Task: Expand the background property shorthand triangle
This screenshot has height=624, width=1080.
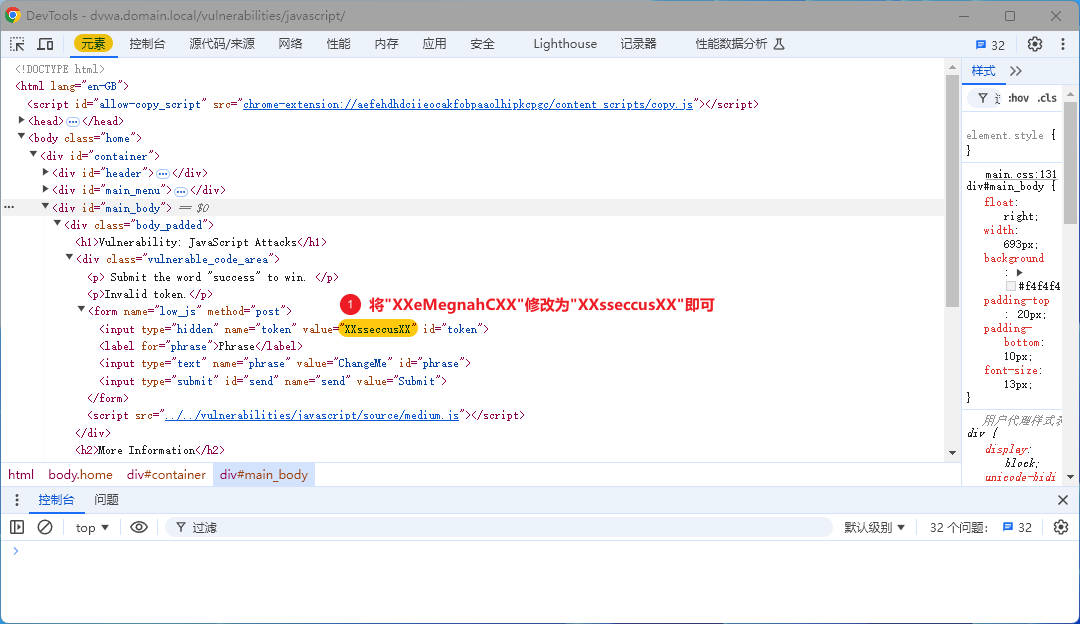Action: [1019, 273]
